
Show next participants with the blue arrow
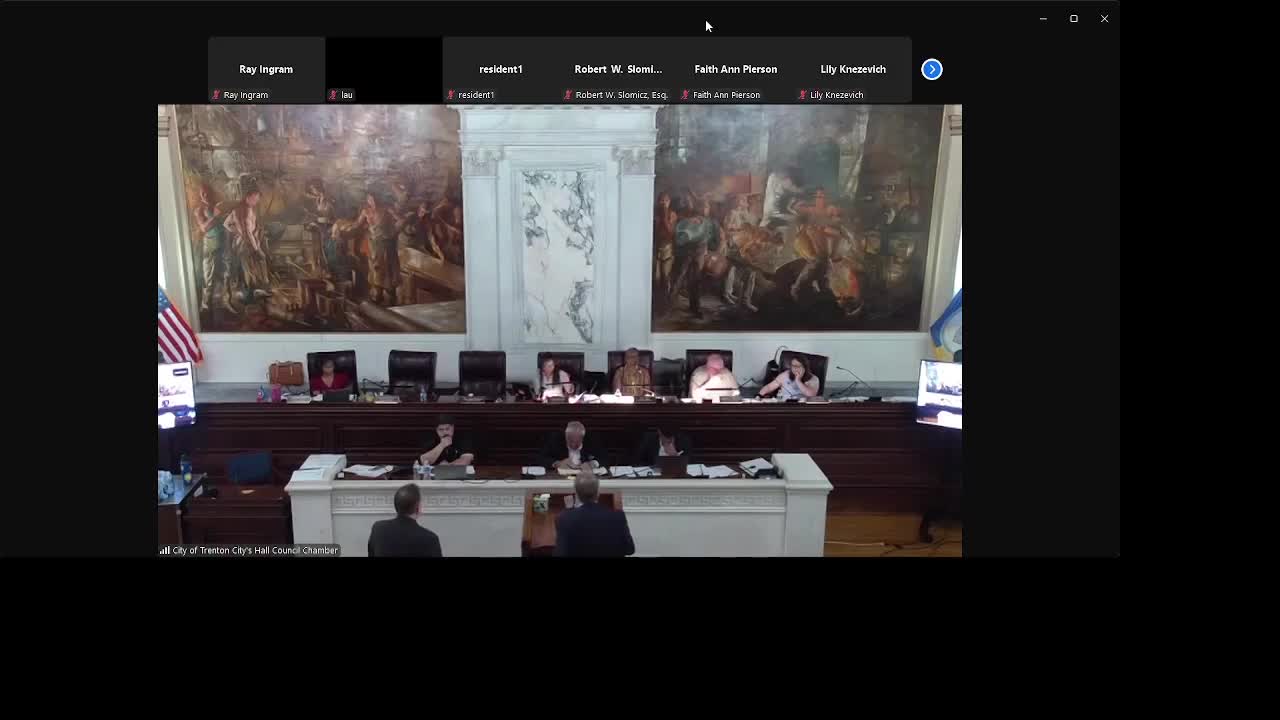pos(931,69)
